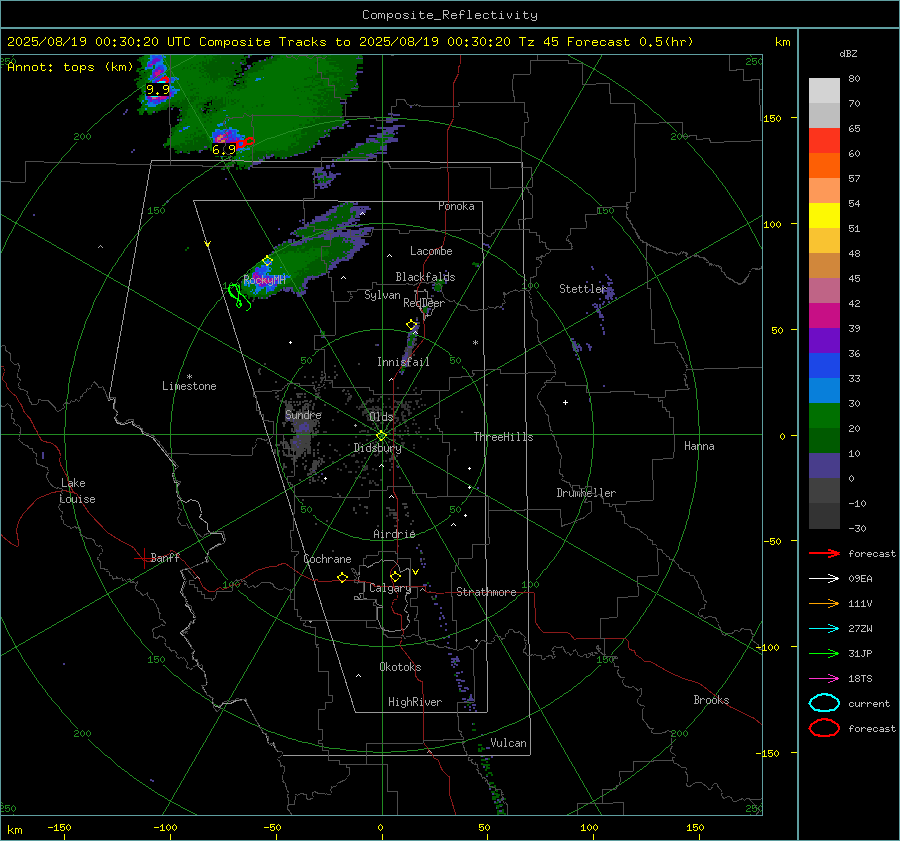Click the Didsbury label
The image size is (900, 841).
point(377,448)
